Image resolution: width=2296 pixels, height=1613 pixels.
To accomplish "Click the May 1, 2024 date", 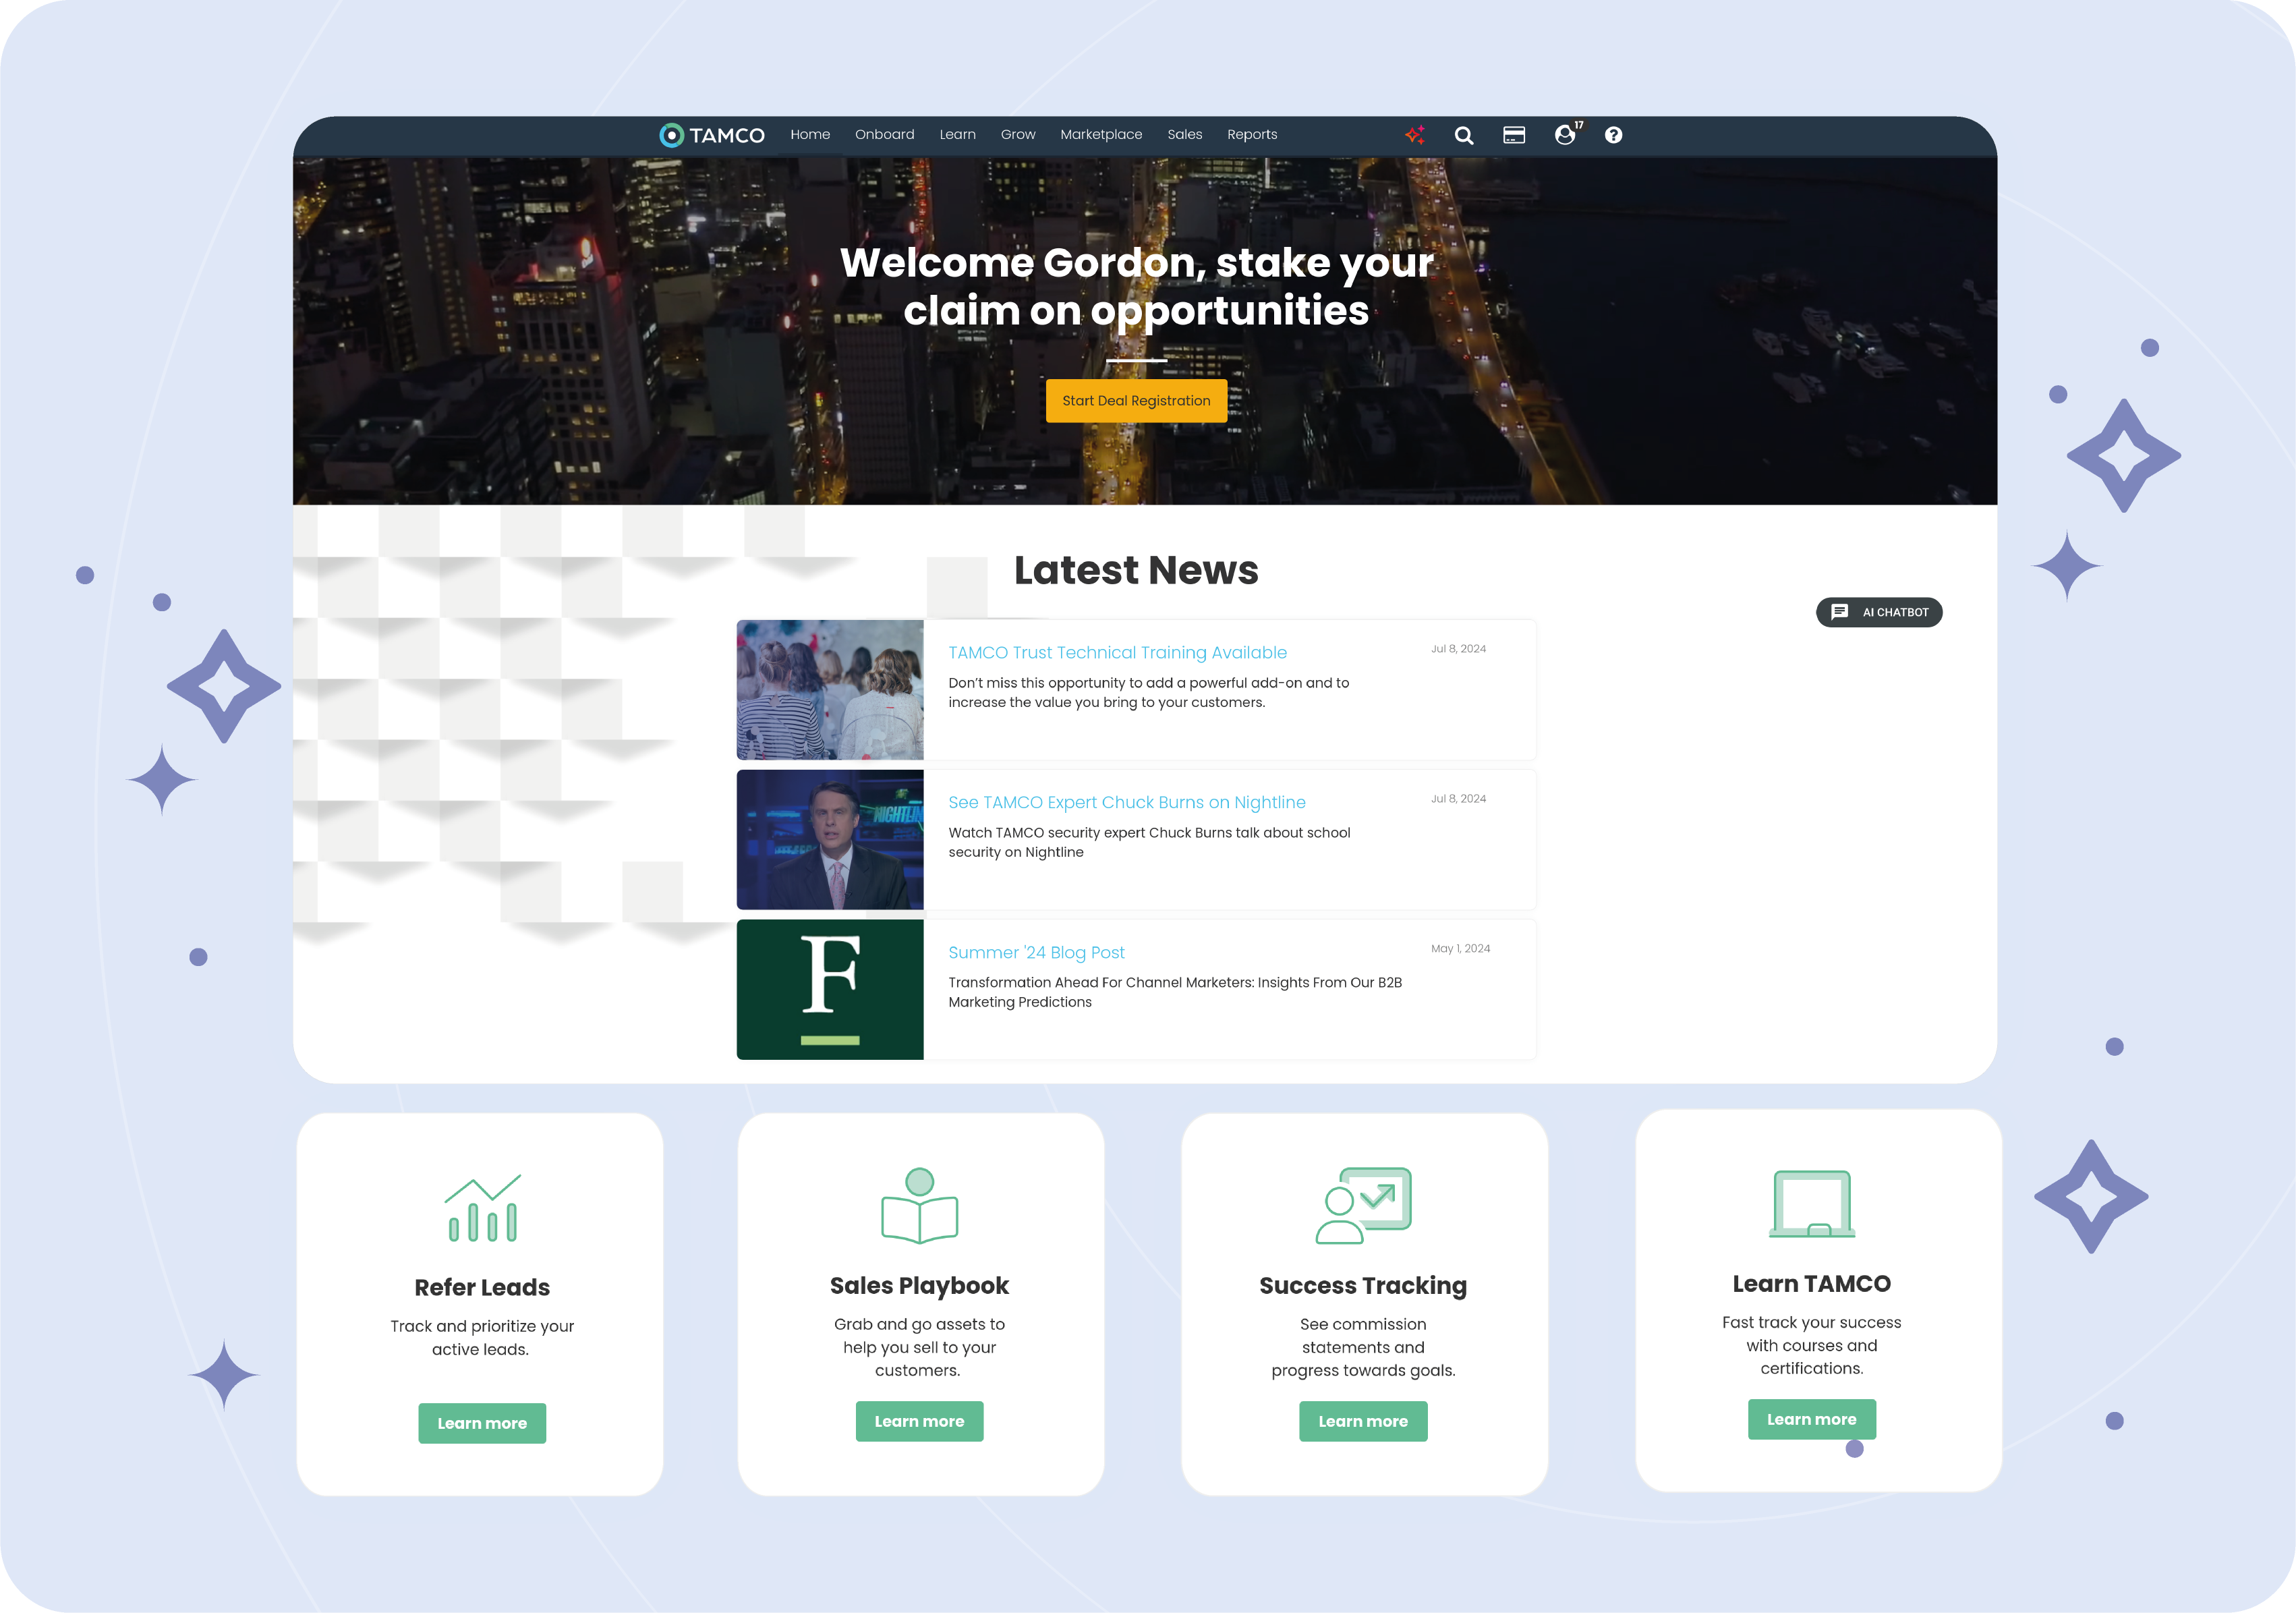I will [x=1460, y=948].
